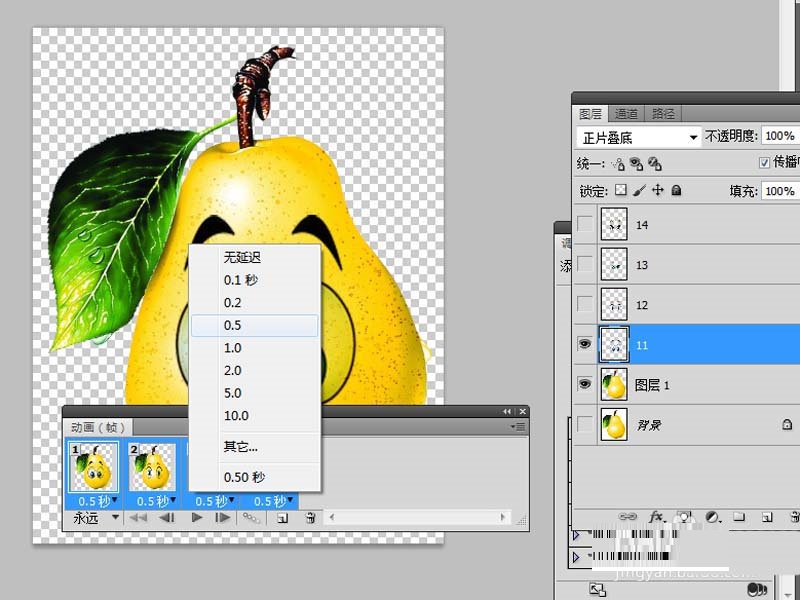Screen dimensions: 800x600
Task: Click 其它... to set custom delay
Action: [240, 446]
